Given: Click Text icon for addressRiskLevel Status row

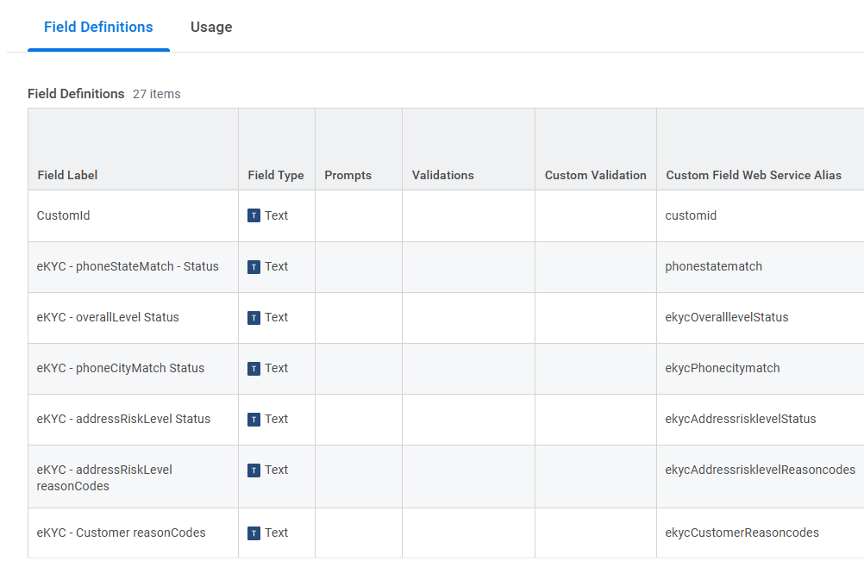Looking at the screenshot, I should pos(254,420).
